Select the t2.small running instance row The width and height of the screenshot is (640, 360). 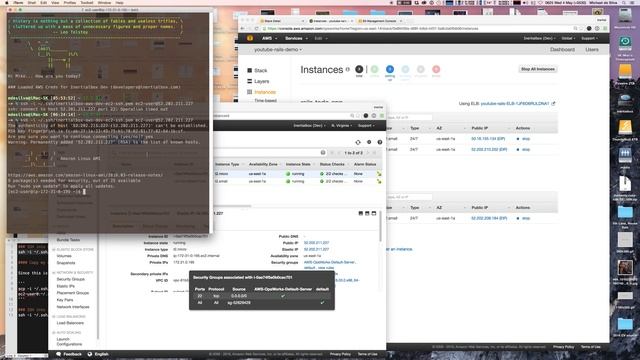tap(298, 181)
